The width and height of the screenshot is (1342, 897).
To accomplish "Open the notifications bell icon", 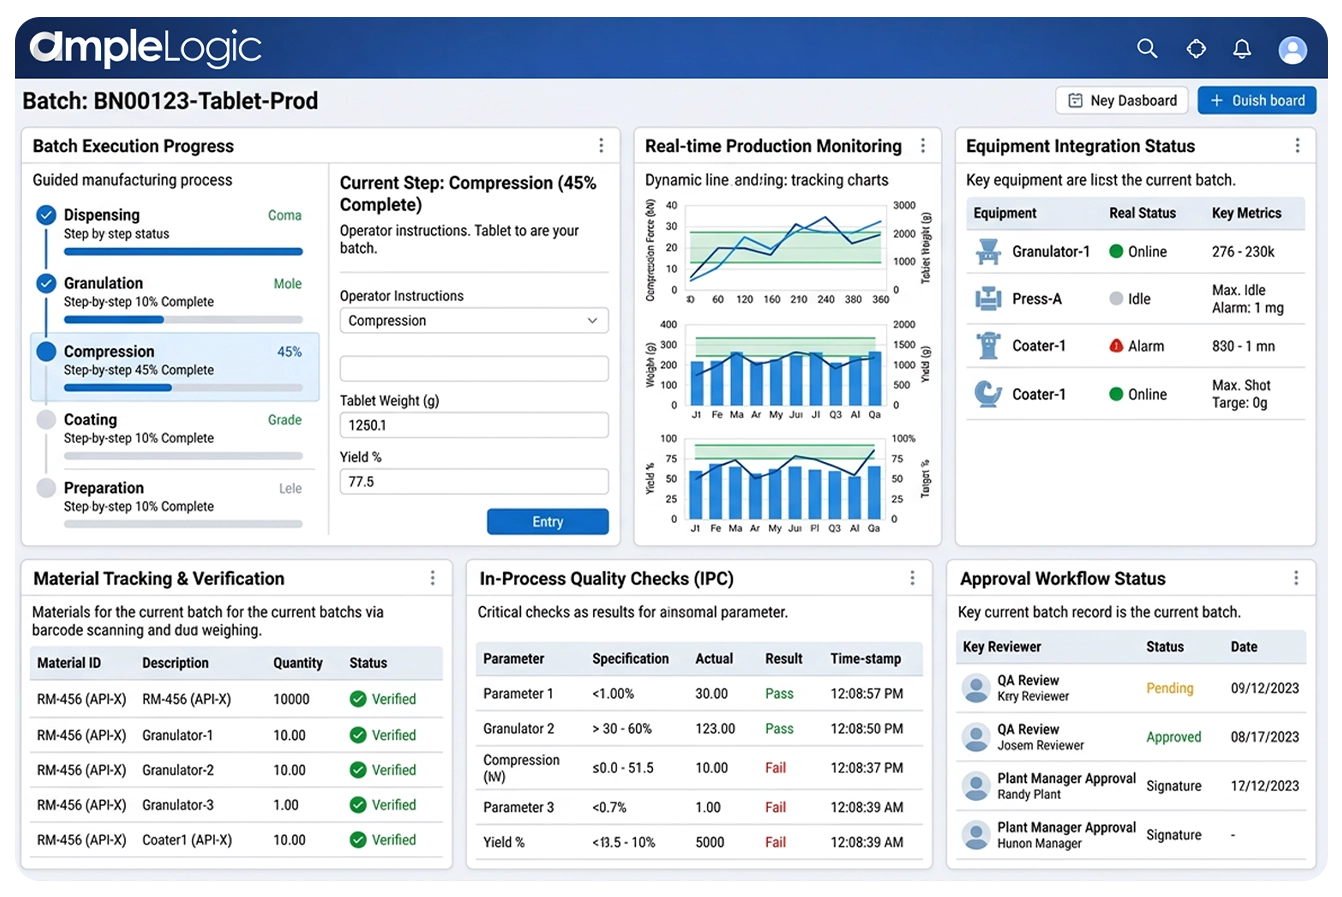I will [1242, 48].
